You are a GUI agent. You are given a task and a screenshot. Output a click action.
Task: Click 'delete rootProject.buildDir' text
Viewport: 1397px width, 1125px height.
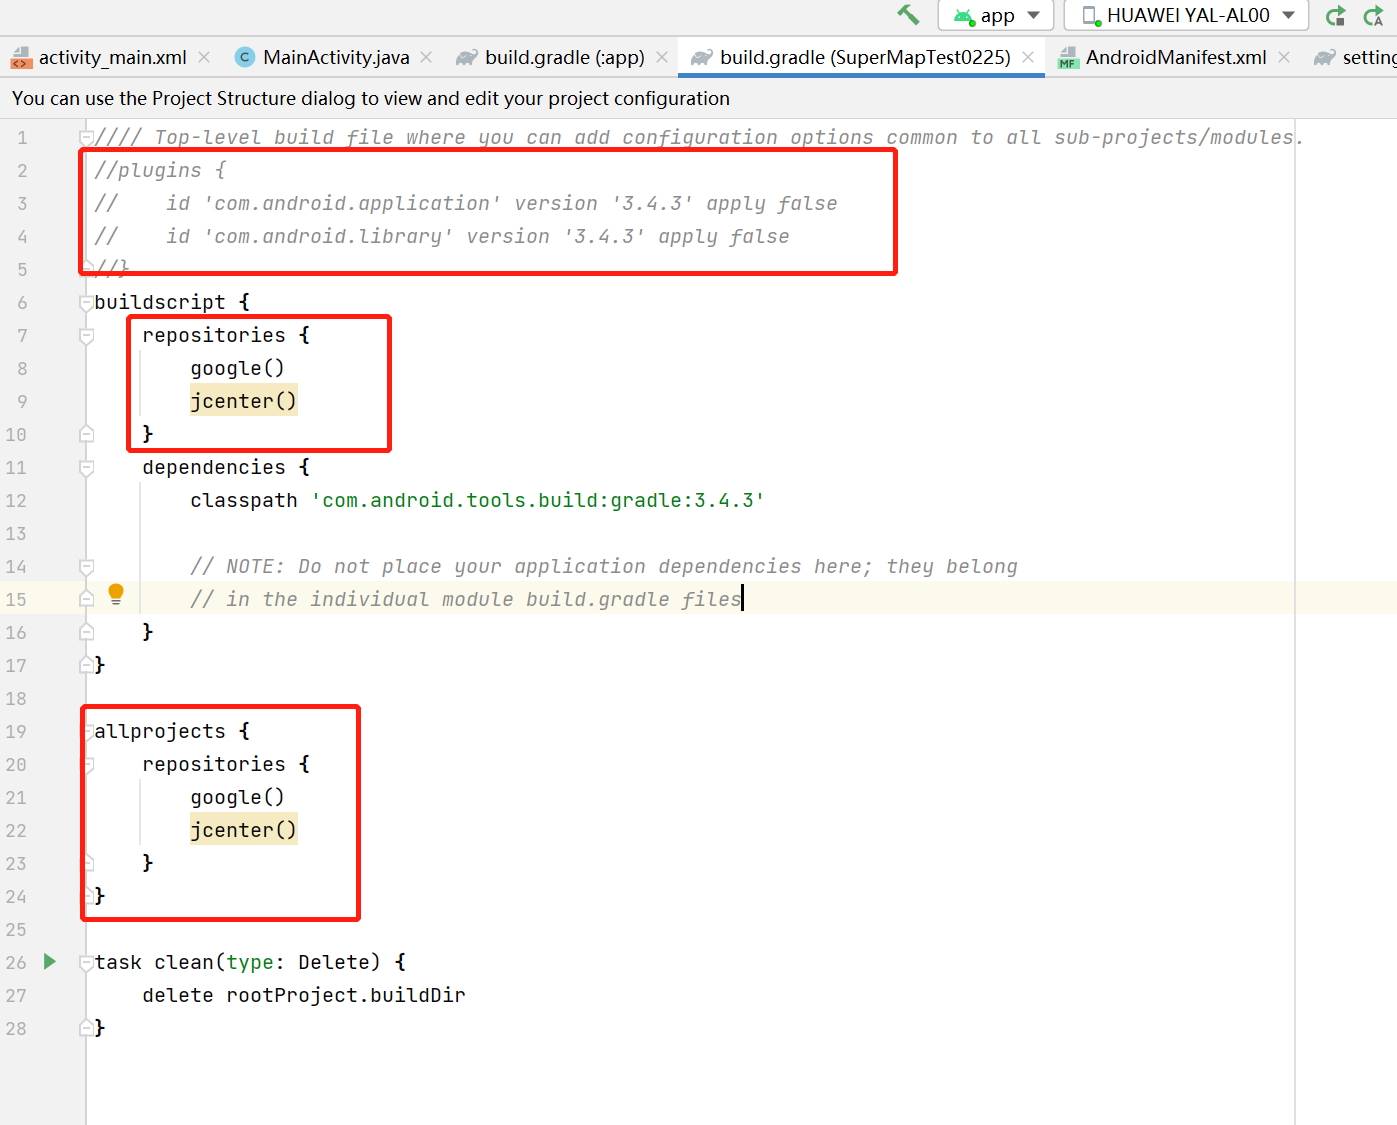pyautogui.click(x=304, y=995)
